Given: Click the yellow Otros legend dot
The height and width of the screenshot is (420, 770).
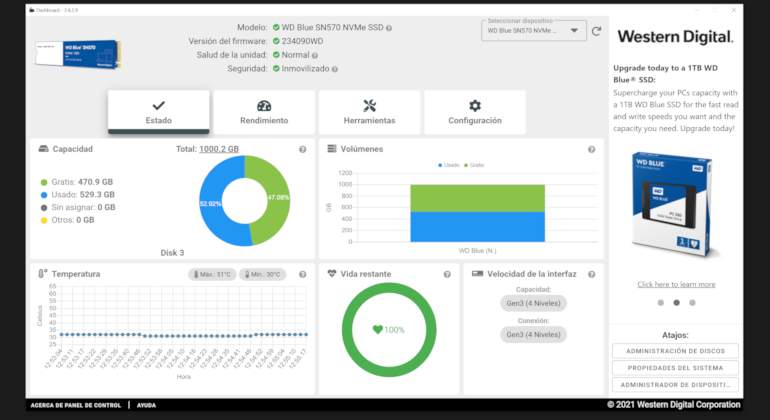Looking at the screenshot, I should click(44, 221).
